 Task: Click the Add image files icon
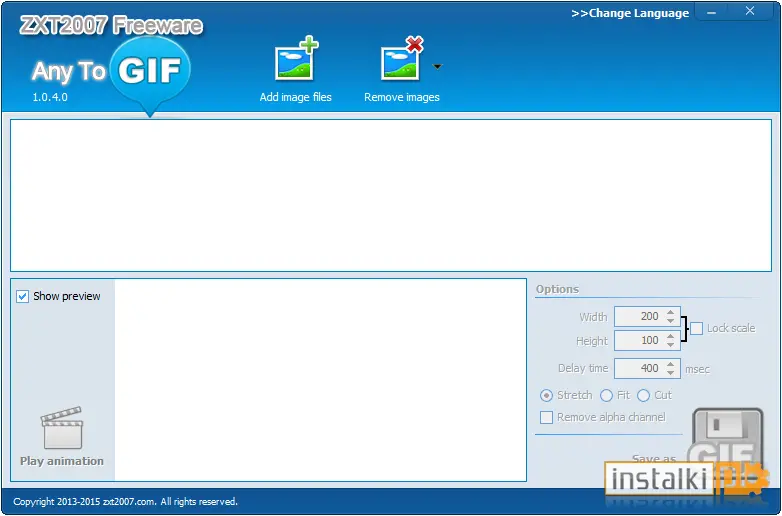[296, 59]
